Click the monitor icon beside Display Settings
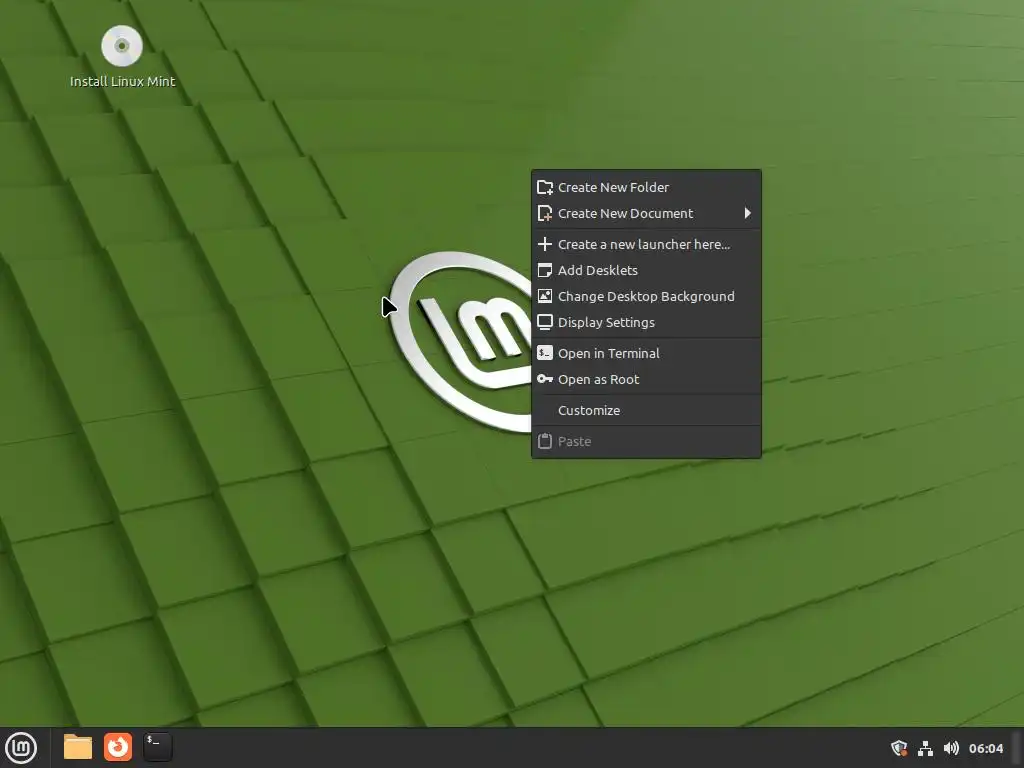Screen dimensions: 1024x768 point(545,322)
